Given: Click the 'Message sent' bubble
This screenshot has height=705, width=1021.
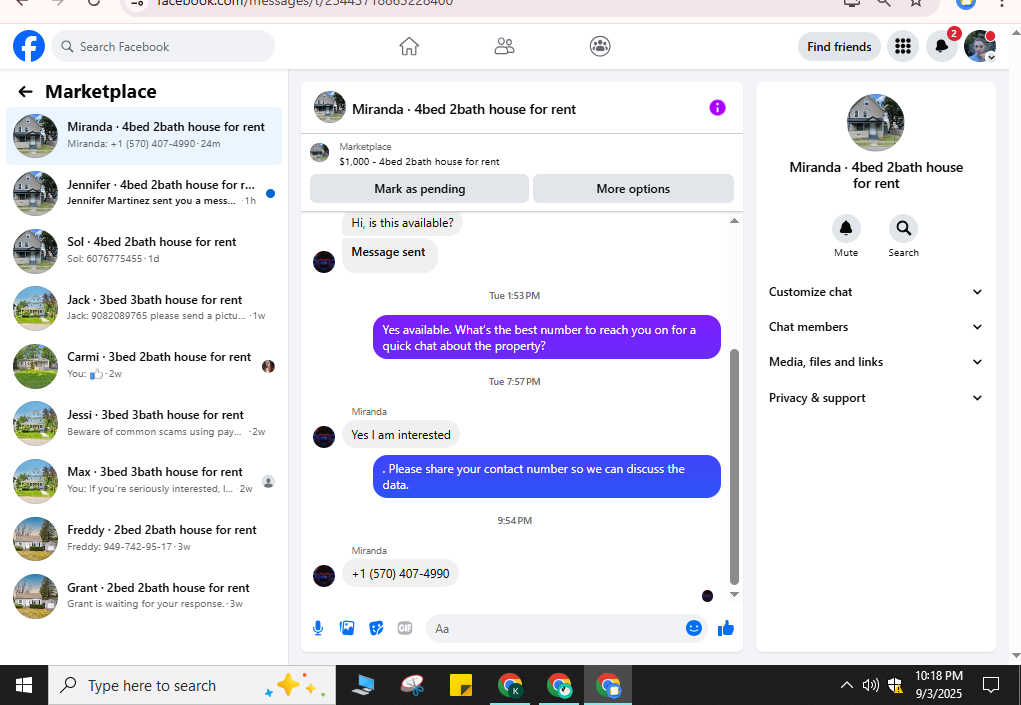Looking at the screenshot, I should 389,253.
